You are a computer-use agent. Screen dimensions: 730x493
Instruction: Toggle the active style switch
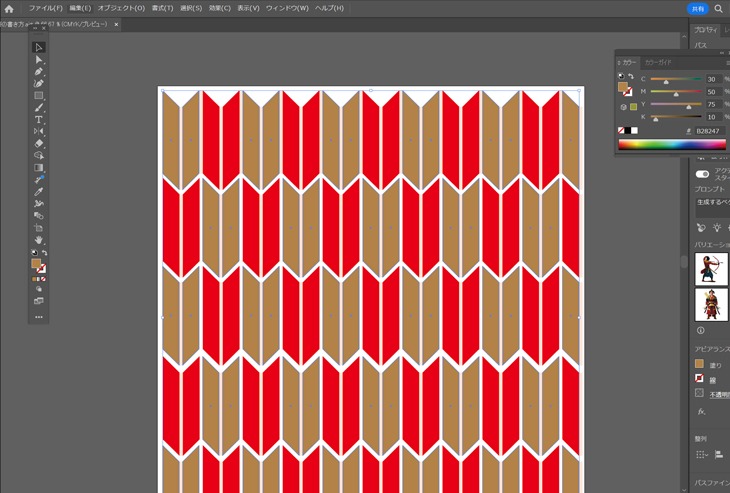(702, 174)
